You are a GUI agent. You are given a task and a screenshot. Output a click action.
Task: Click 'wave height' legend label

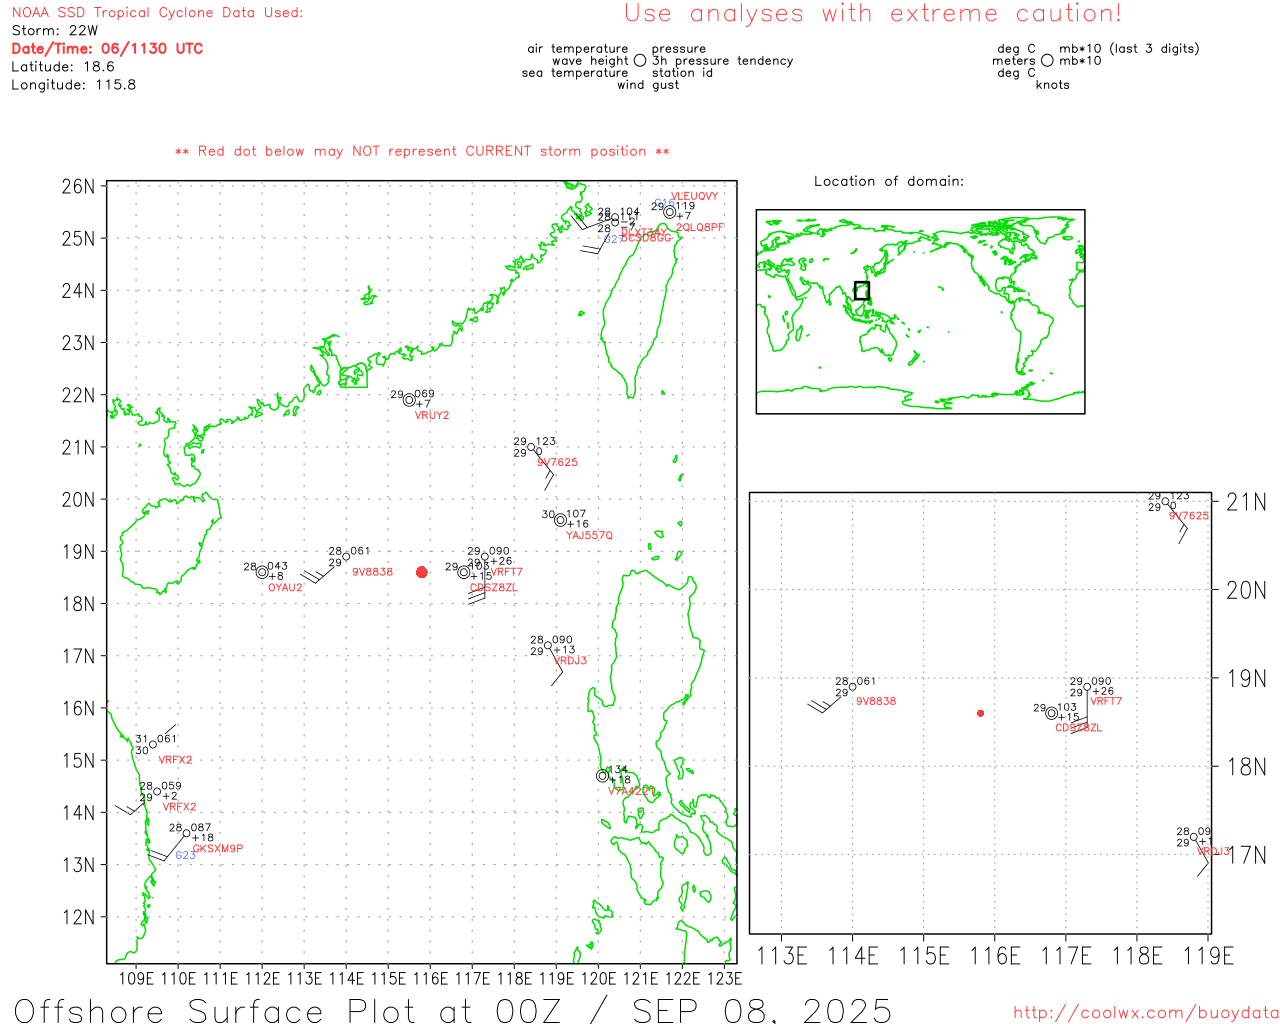(590, 61)
